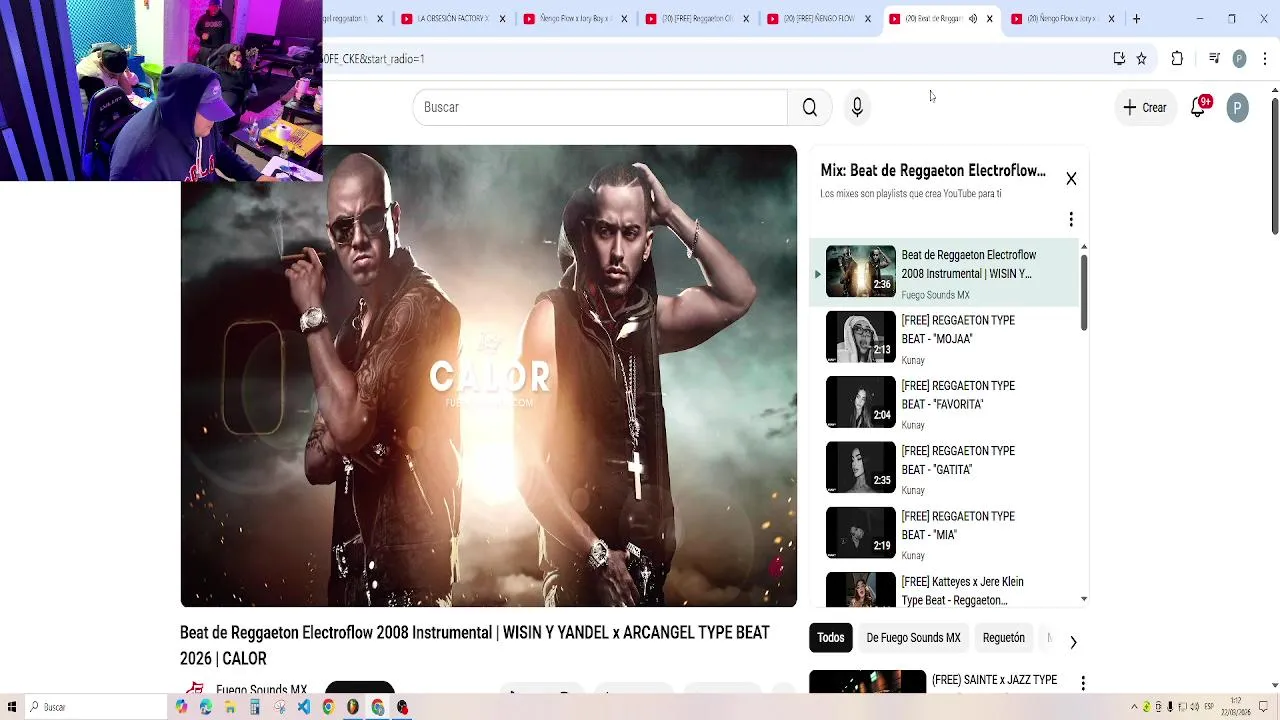This screenshot has height=720, width=1280.
Task: Show more filter chips with right arrow
Action: pos(1073,642)
